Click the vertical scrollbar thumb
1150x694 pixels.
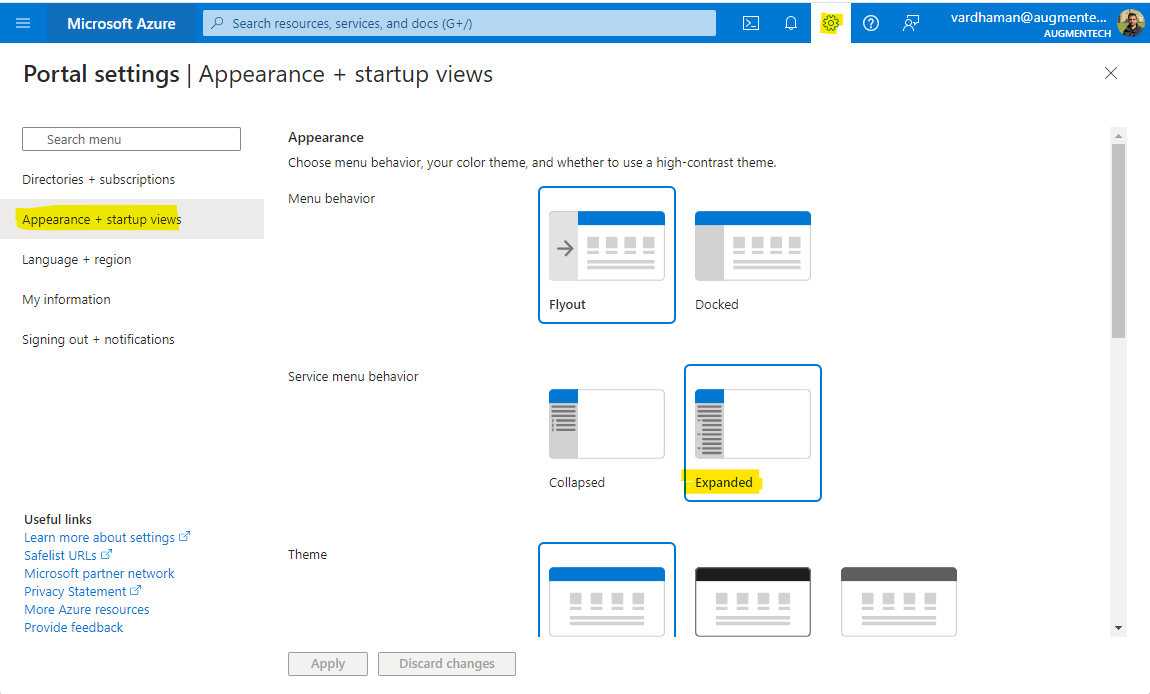(x=1118, y=241)
